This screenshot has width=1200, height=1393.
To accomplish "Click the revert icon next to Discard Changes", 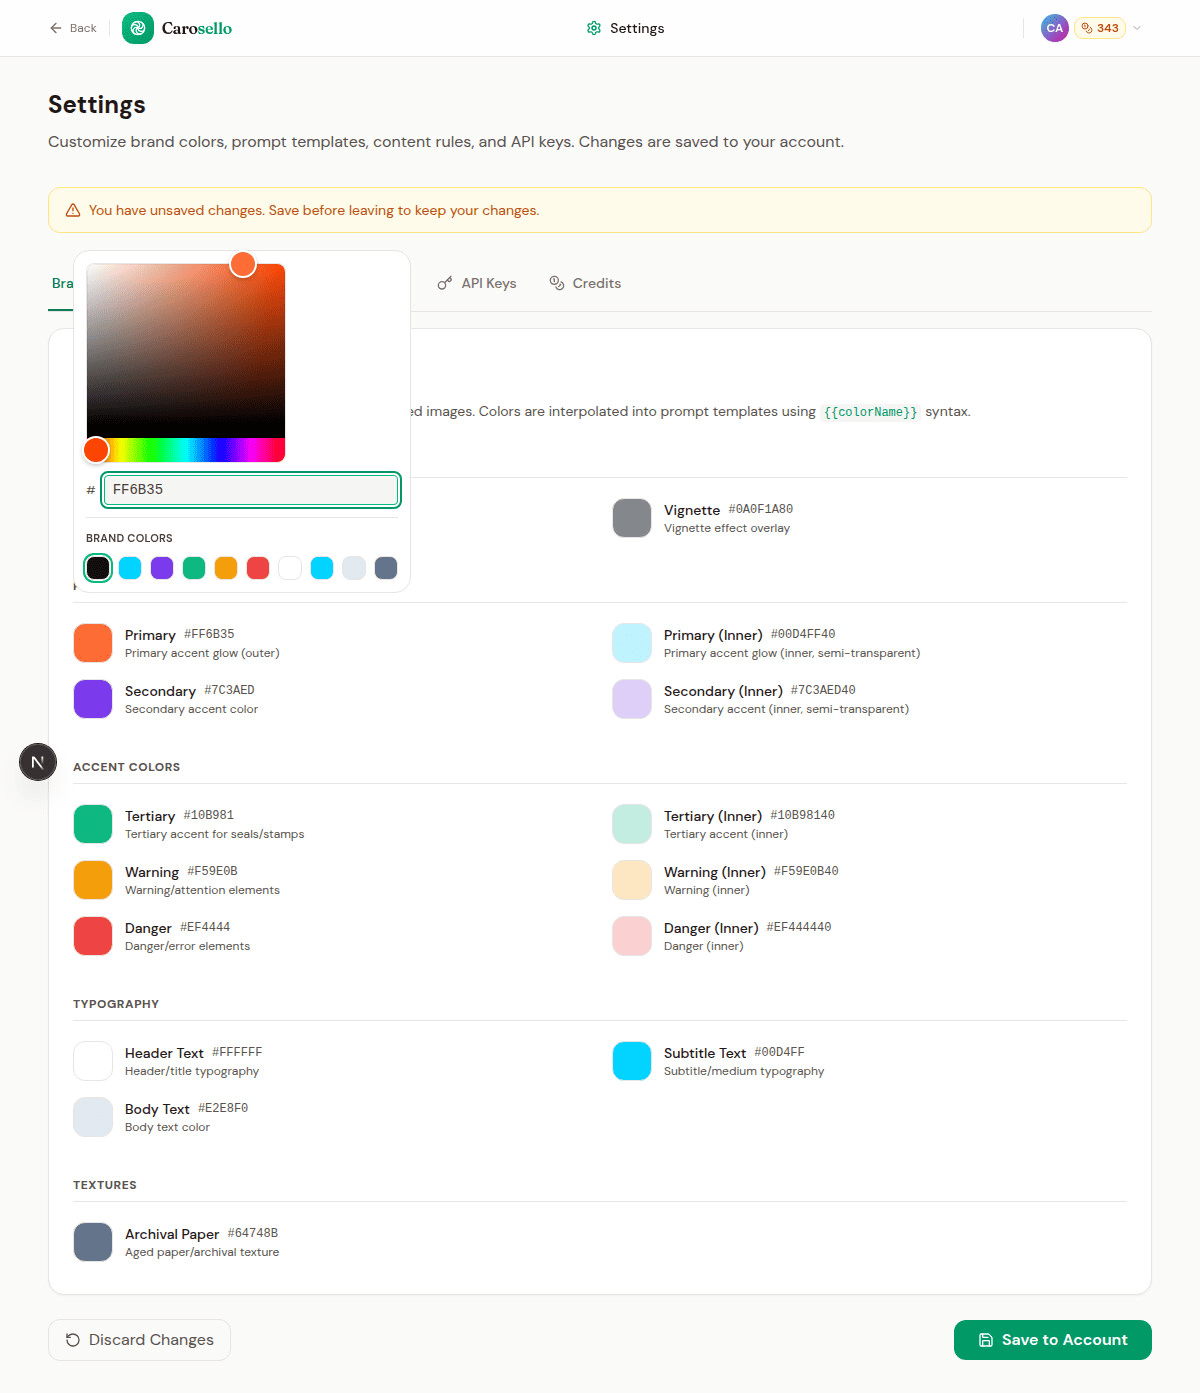I will [72, 1340].
